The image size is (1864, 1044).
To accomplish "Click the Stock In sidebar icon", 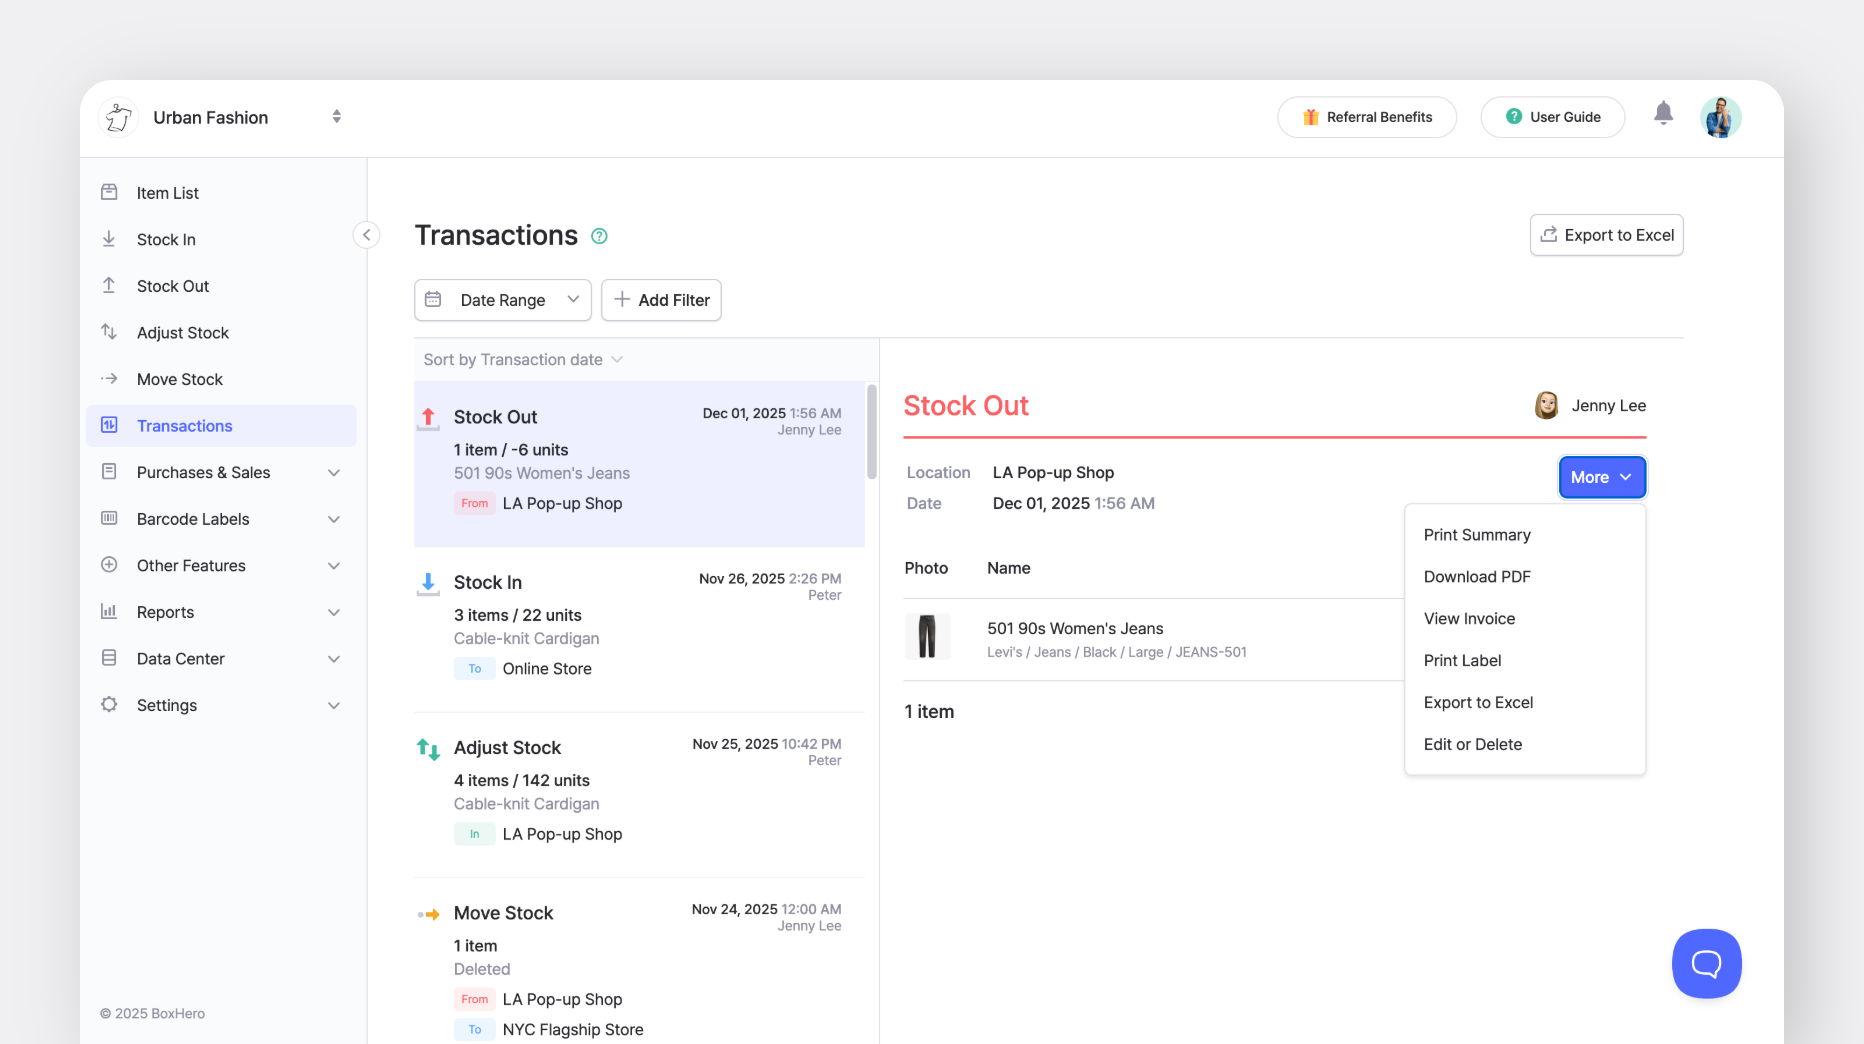I will pyautogui.click(x=109, y=239).
